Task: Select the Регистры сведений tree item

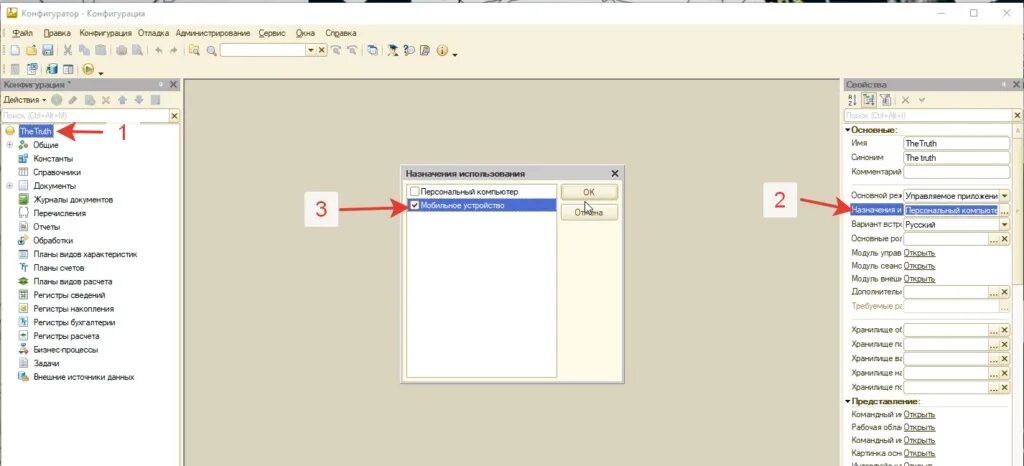Action: click(x=69, y=295)
